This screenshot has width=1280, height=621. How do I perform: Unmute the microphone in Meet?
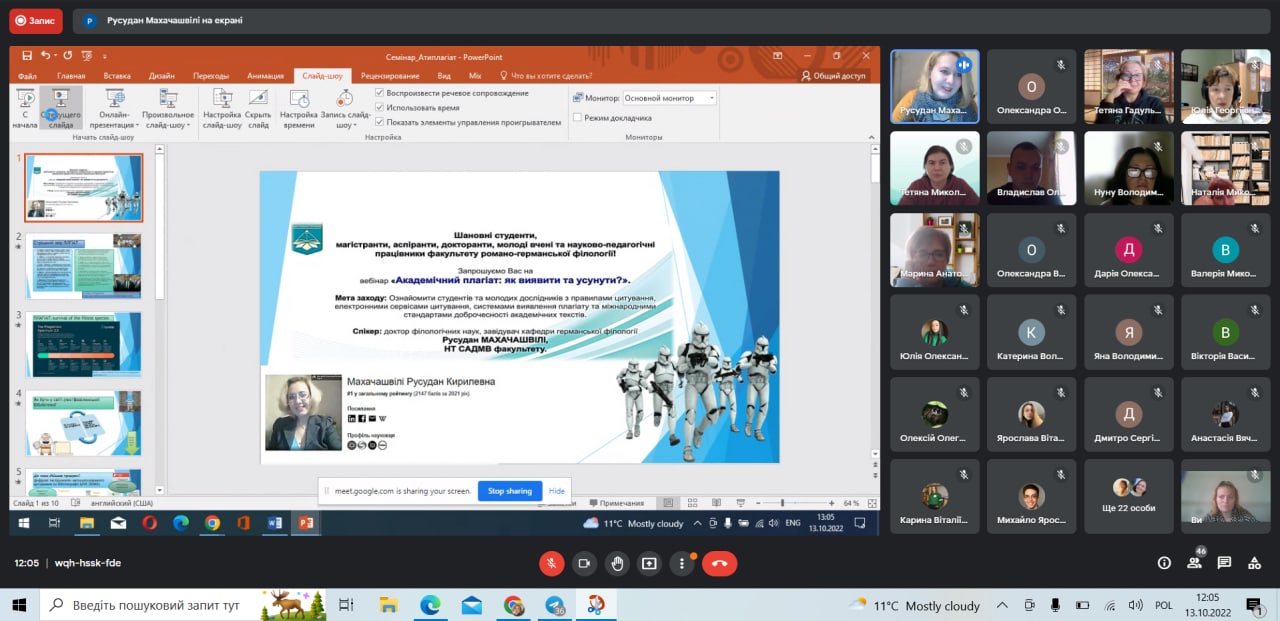point(552,563)
